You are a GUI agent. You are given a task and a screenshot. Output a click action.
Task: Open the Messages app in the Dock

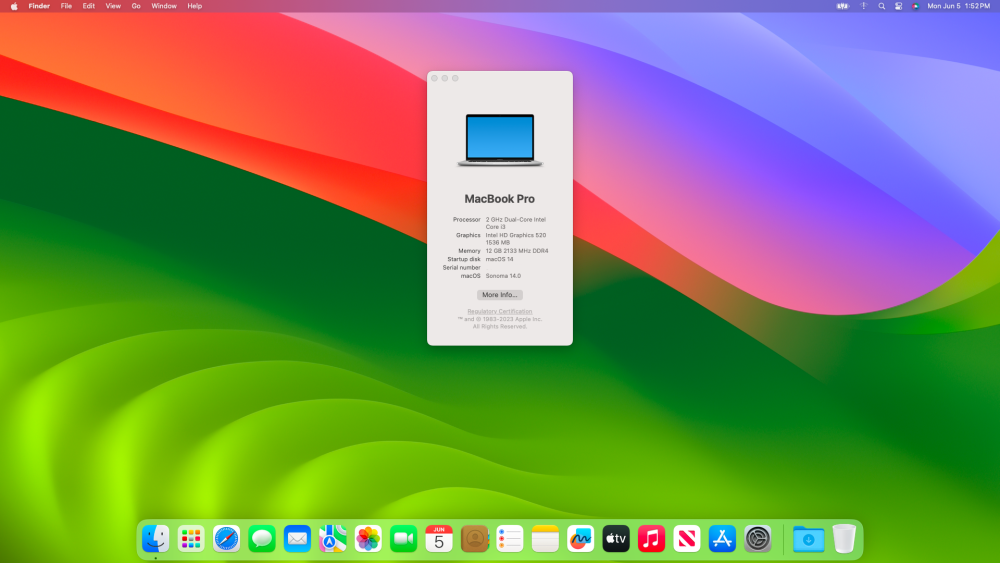tap(261, 539)
